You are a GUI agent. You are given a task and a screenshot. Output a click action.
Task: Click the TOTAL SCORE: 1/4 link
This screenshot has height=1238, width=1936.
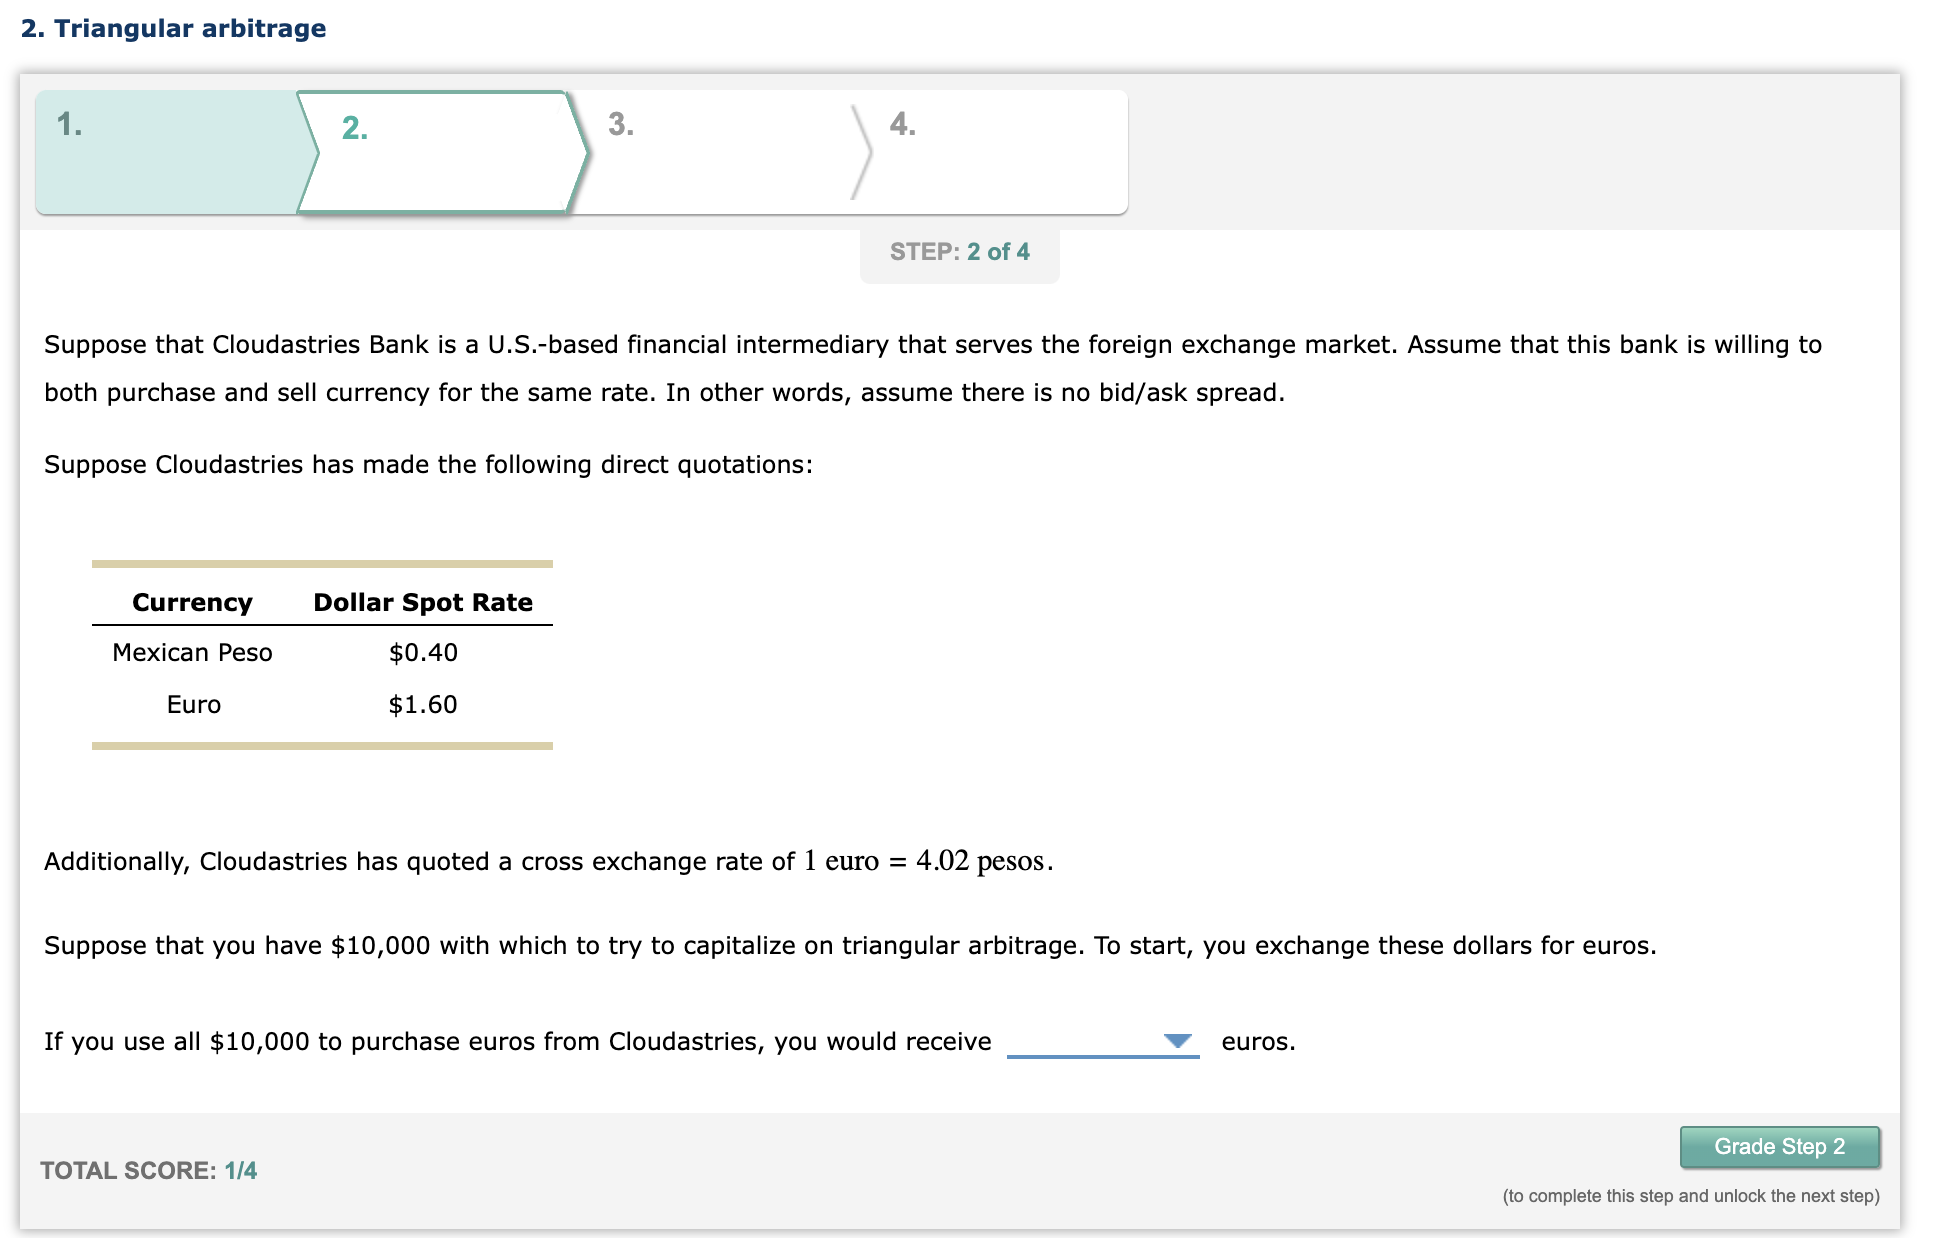pos(148,1170)
